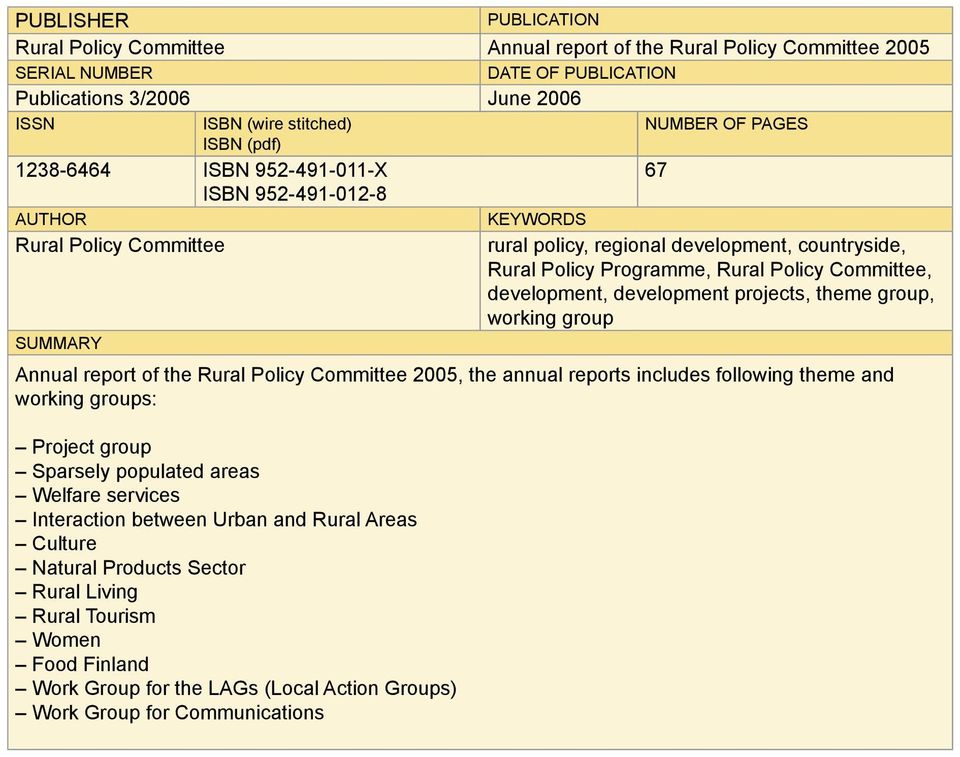Image resolution: width=960 pixels, height=757 pixels.
Task: Click the summary sentence beginning 'Annual report of the Rural'
Action: click(x=454, y=374)
